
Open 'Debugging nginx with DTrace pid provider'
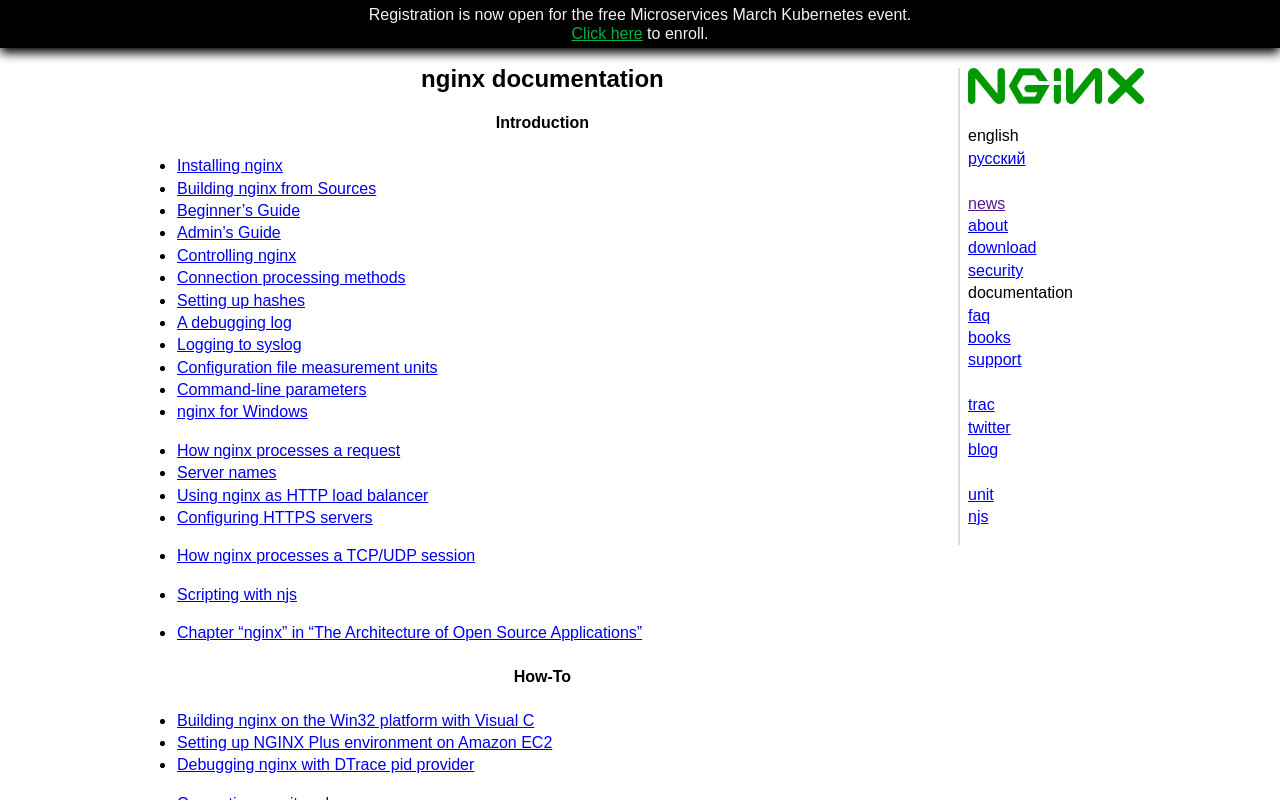(x=325, y=765)
